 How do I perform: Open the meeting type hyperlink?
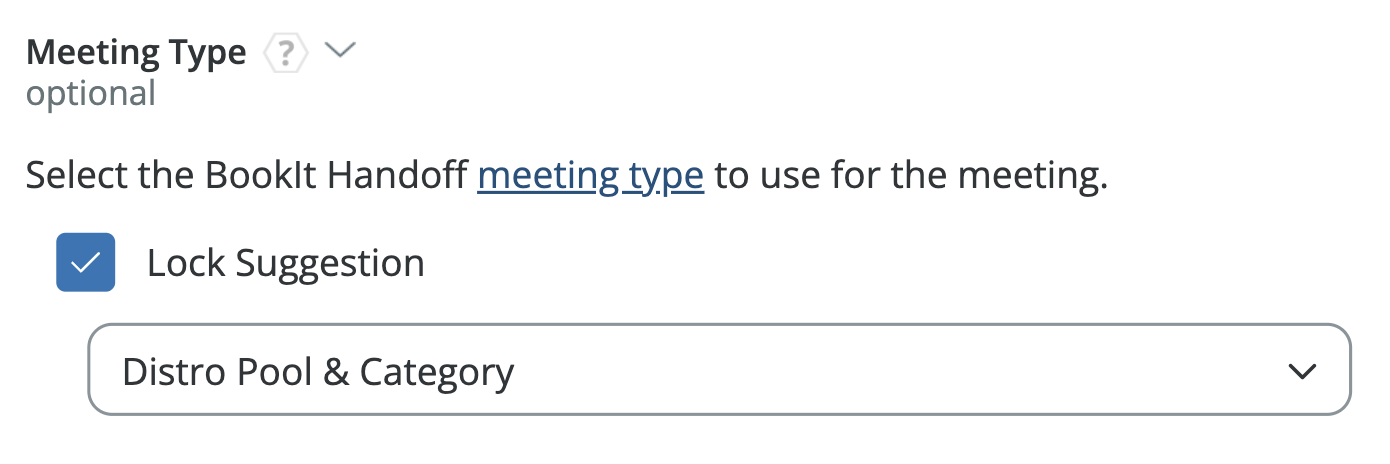(590, 177)
